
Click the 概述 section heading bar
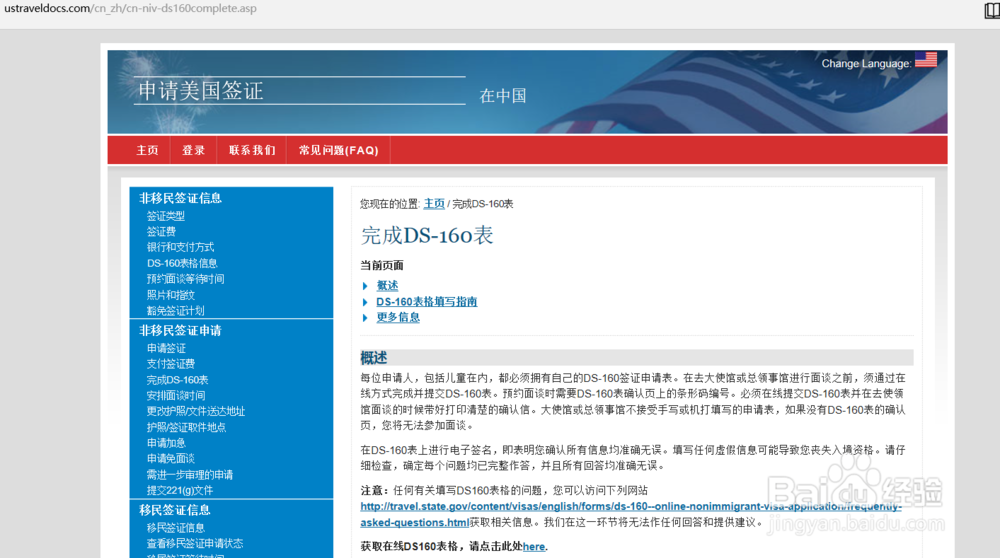point(636,357)
